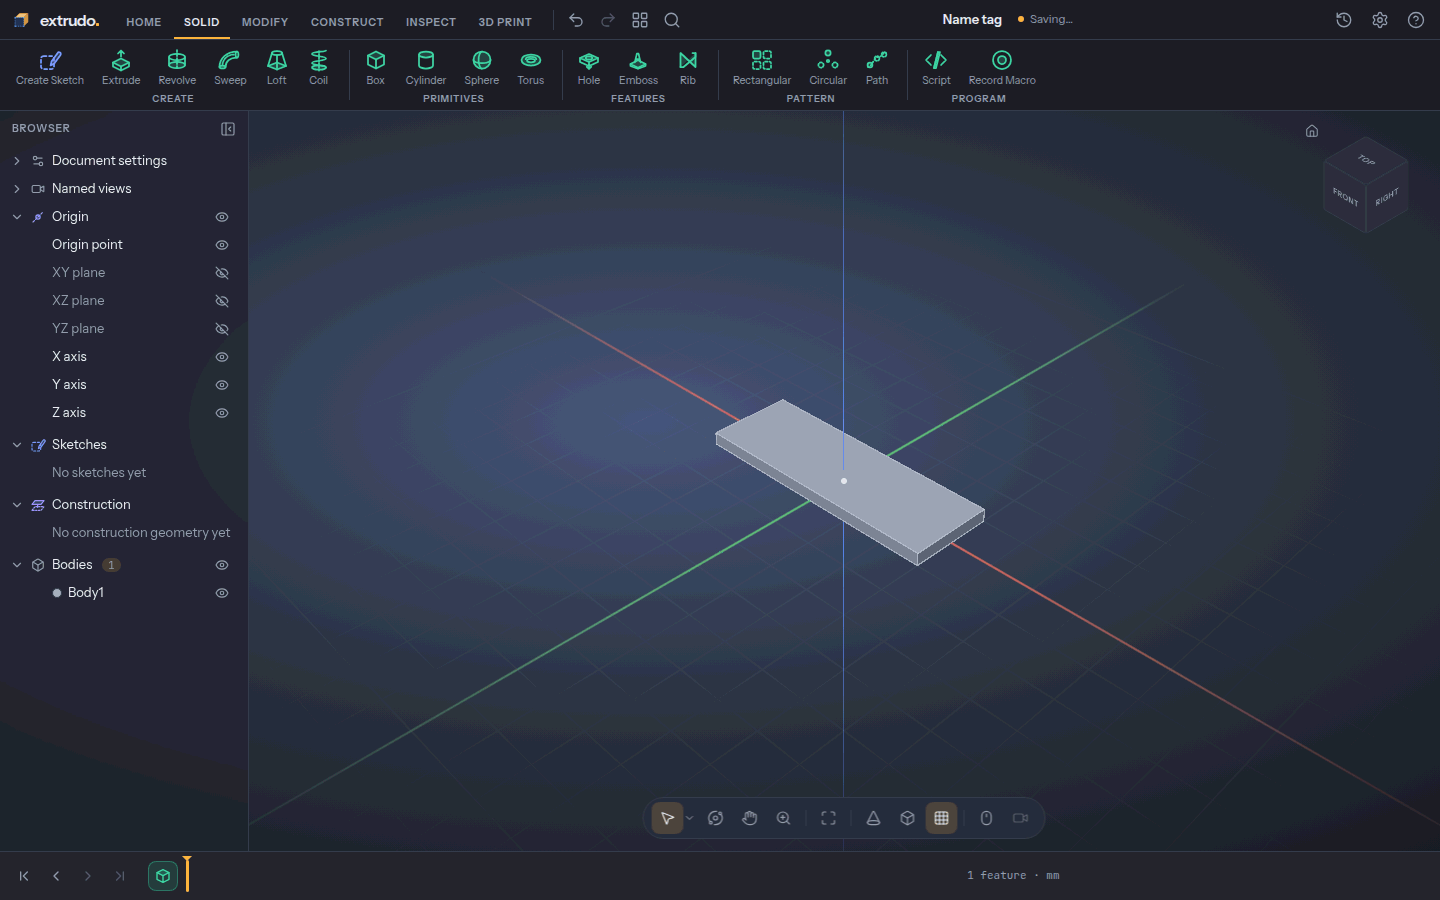Click the home view button
The width and height of the screenshot is (1440, 900).
coord(1312,131)
